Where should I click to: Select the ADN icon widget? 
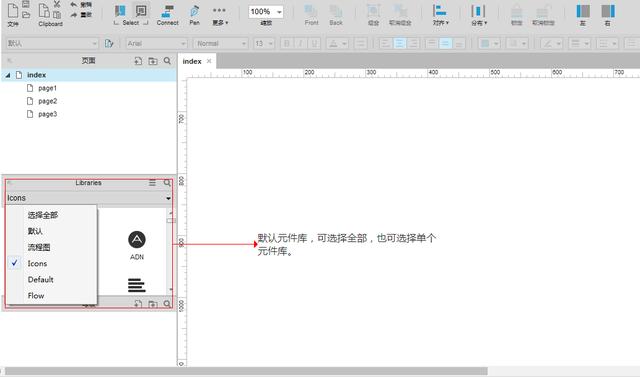point(137,245)
